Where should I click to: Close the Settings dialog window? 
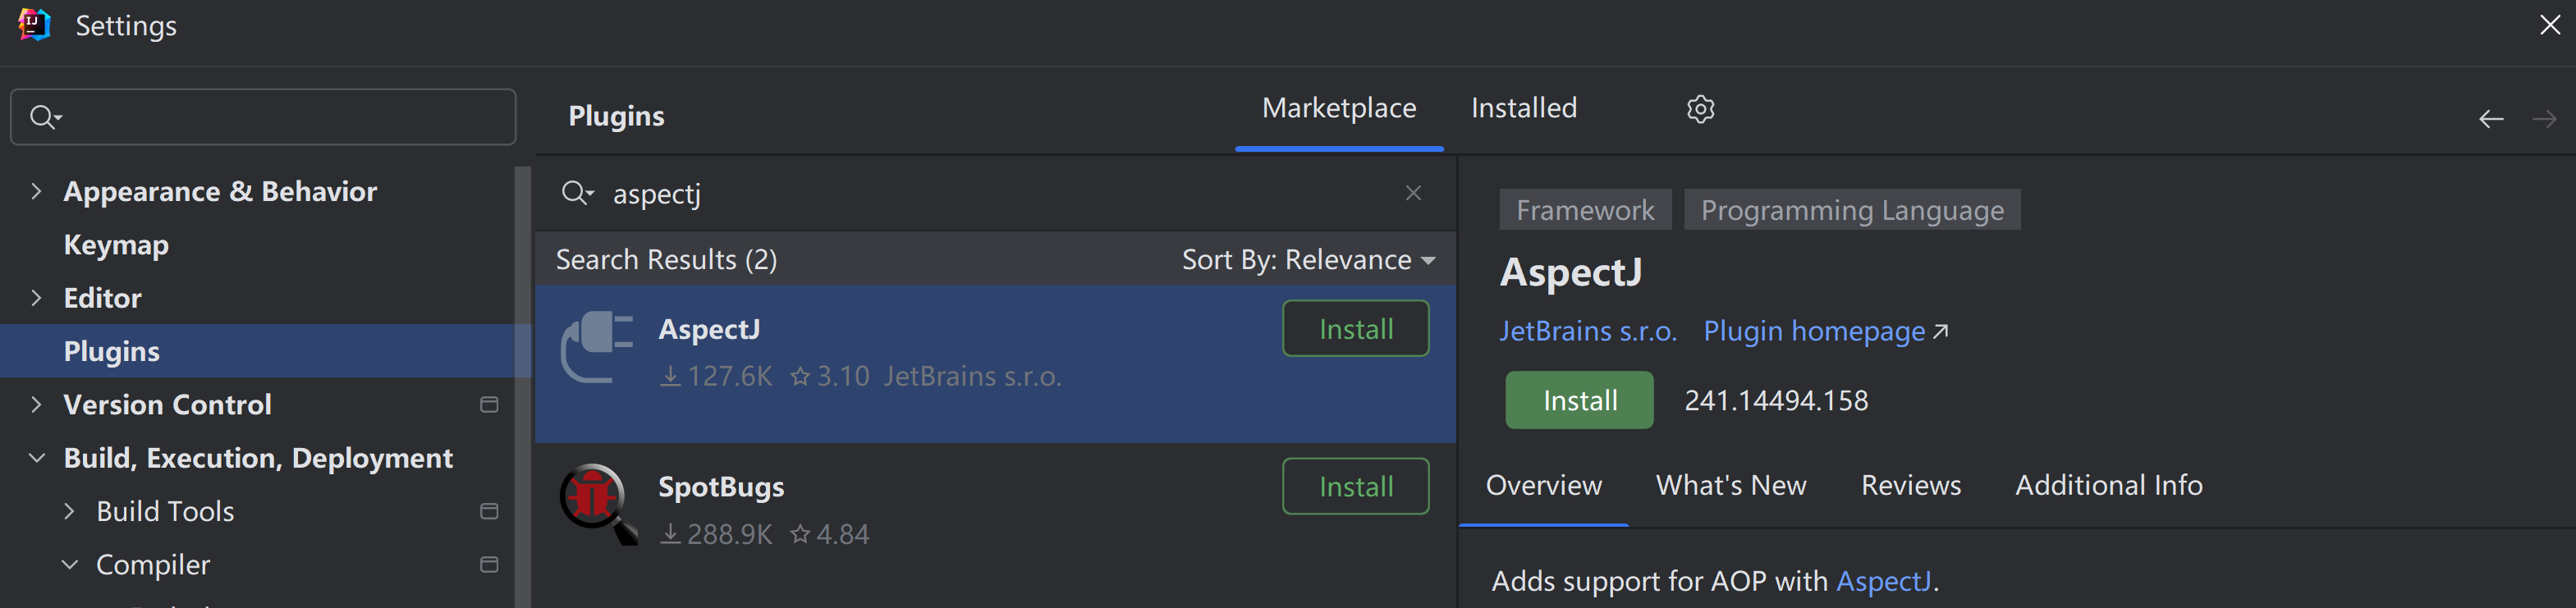tap(2549, 25)
